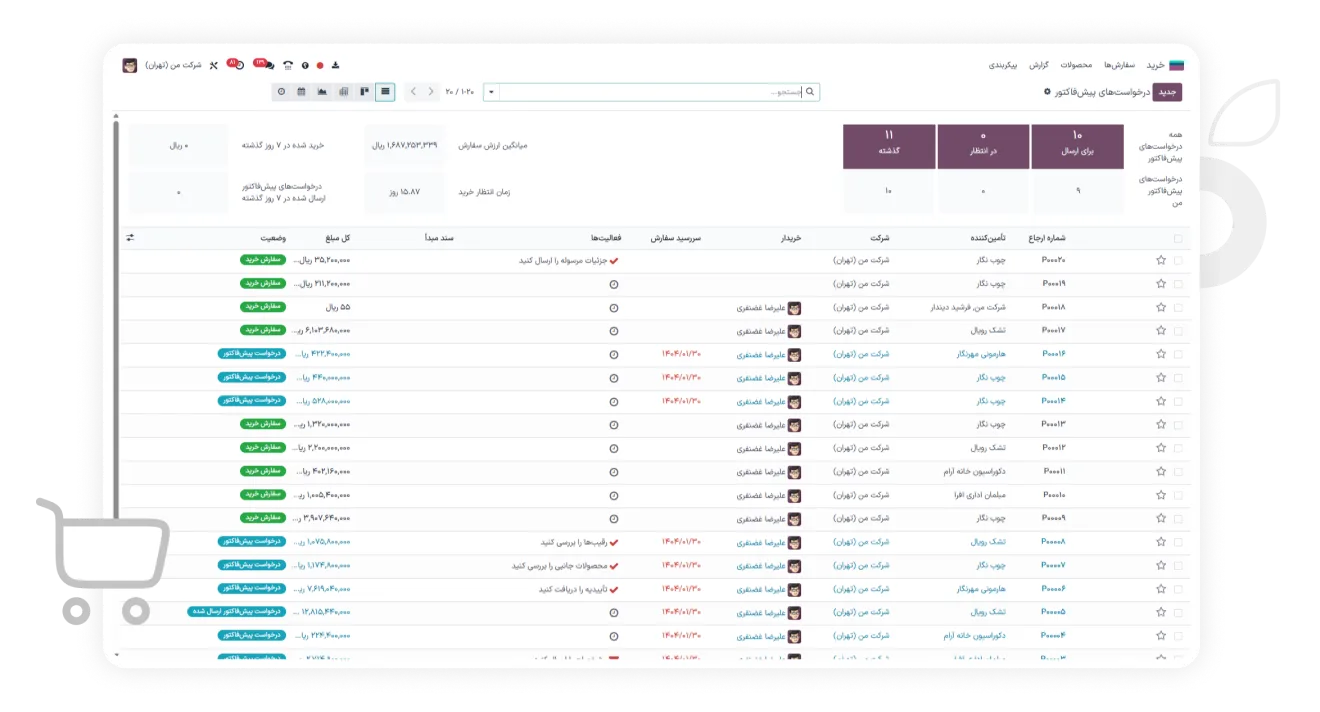Image resolution: width=1320 pixels, height=712 pixels.
Task: Click the جدید button
Action: [1167, 92]
